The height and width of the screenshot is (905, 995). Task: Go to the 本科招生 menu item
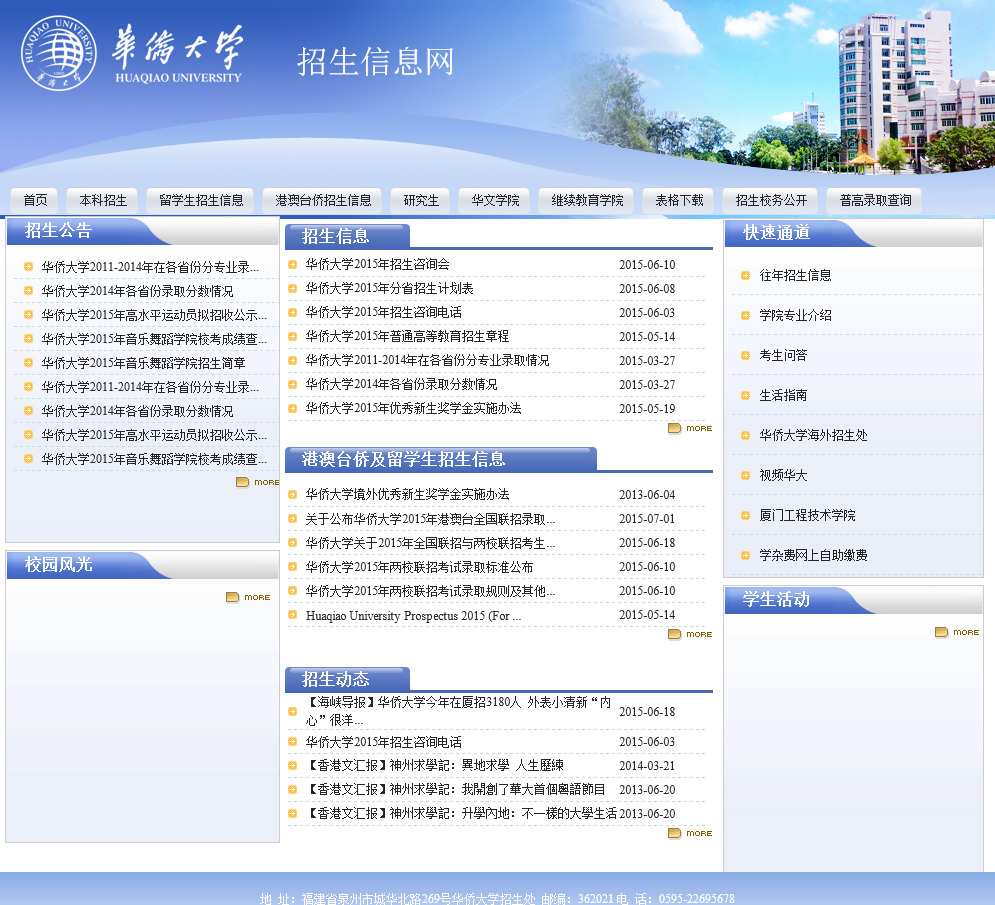click(103, 201)
